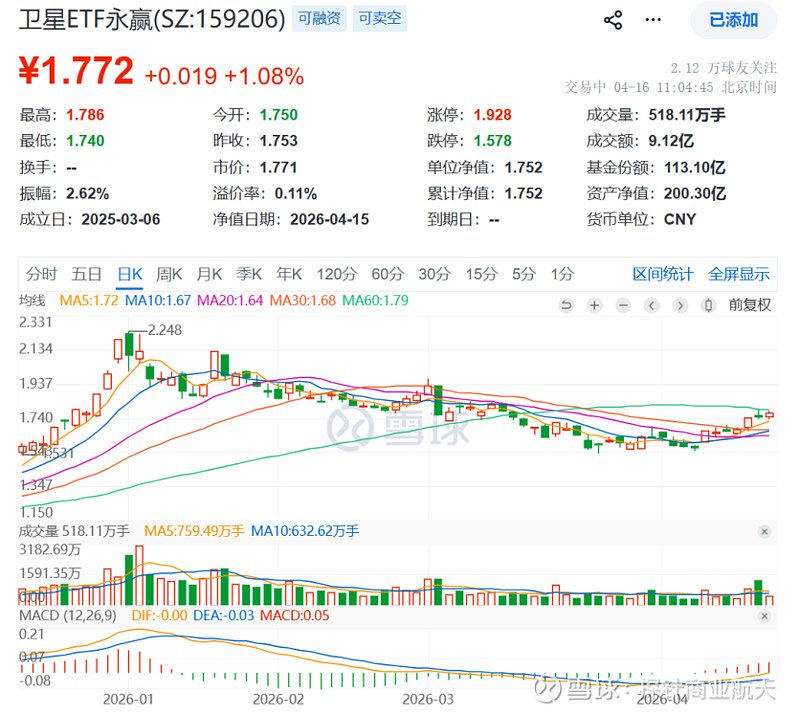Click the 2.248 high marker on chart
The image size is (800, 714).
click(164, 330)
